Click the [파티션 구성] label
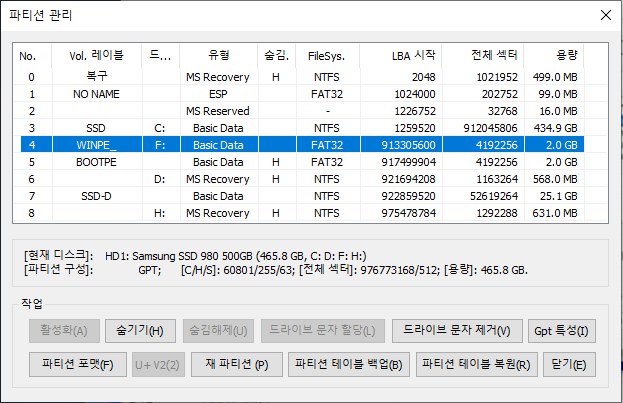623x403 pixels. (x=58, y=269)
